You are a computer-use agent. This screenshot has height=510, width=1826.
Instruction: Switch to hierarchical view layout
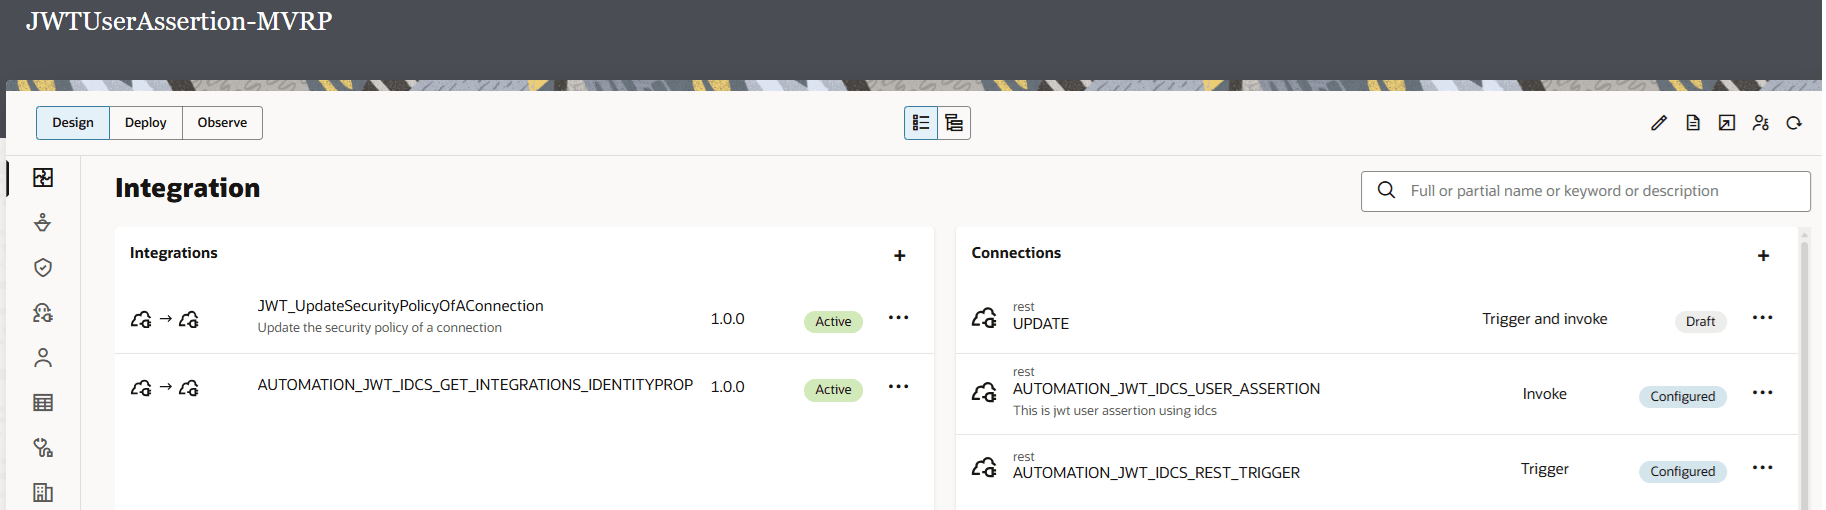(x=954, y=123)
